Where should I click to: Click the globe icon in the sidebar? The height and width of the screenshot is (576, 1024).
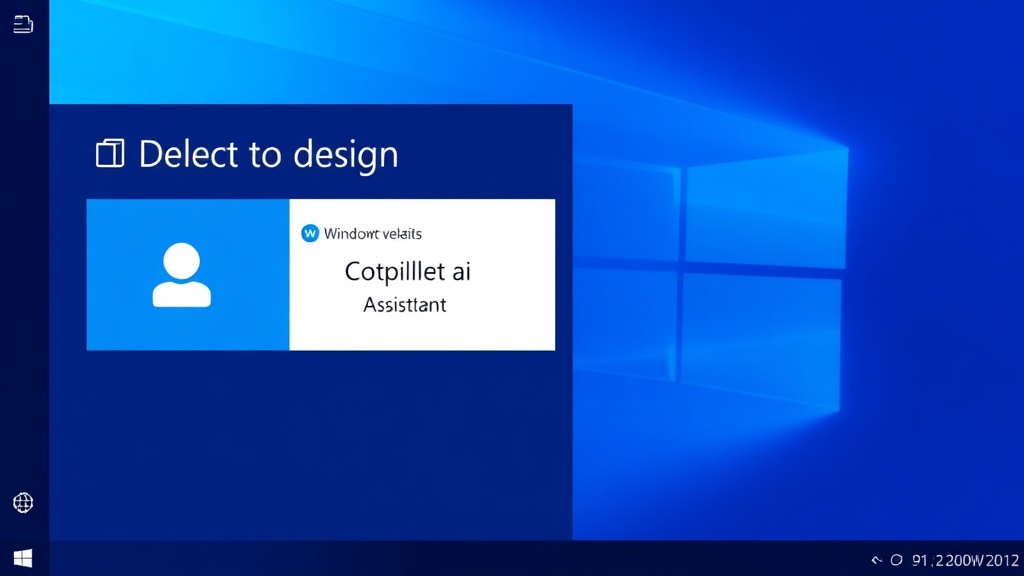click(22, 502)
